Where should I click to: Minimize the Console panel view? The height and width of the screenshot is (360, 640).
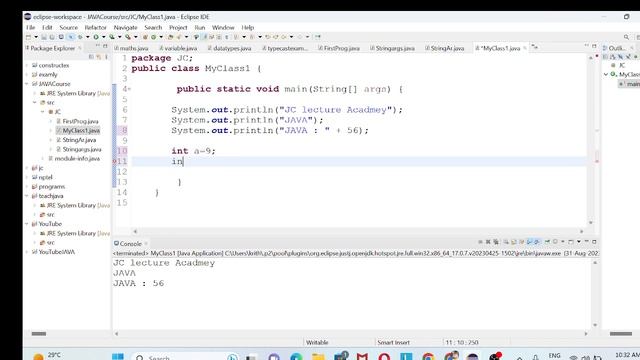coord(587,242)
